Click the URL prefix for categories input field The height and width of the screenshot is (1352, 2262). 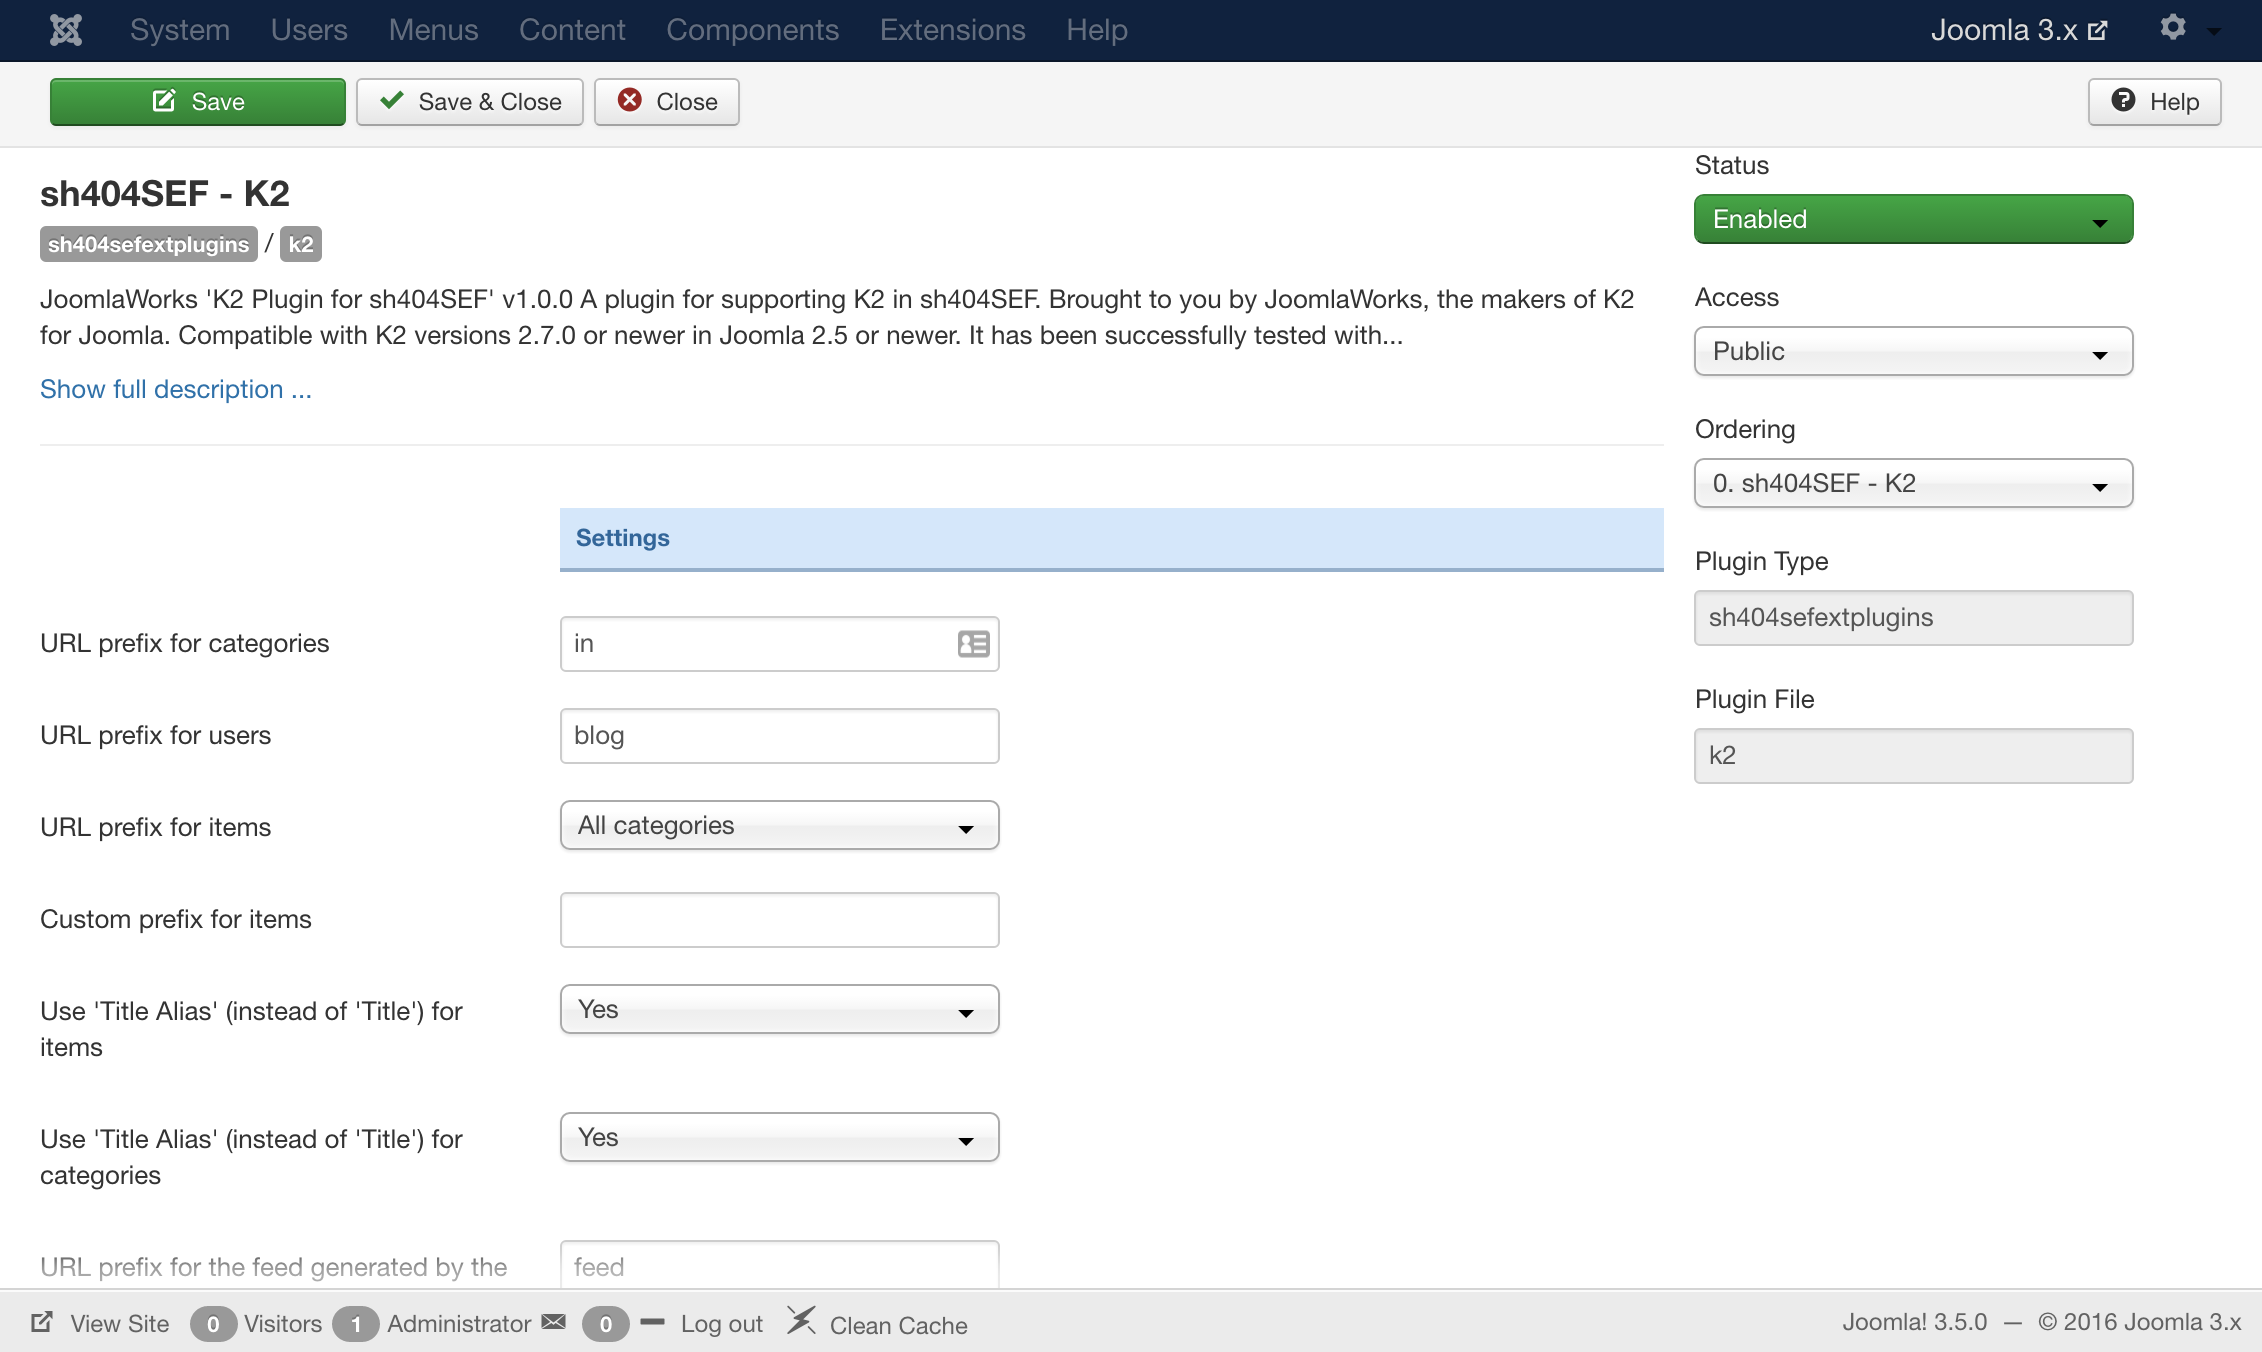(779, 644)
